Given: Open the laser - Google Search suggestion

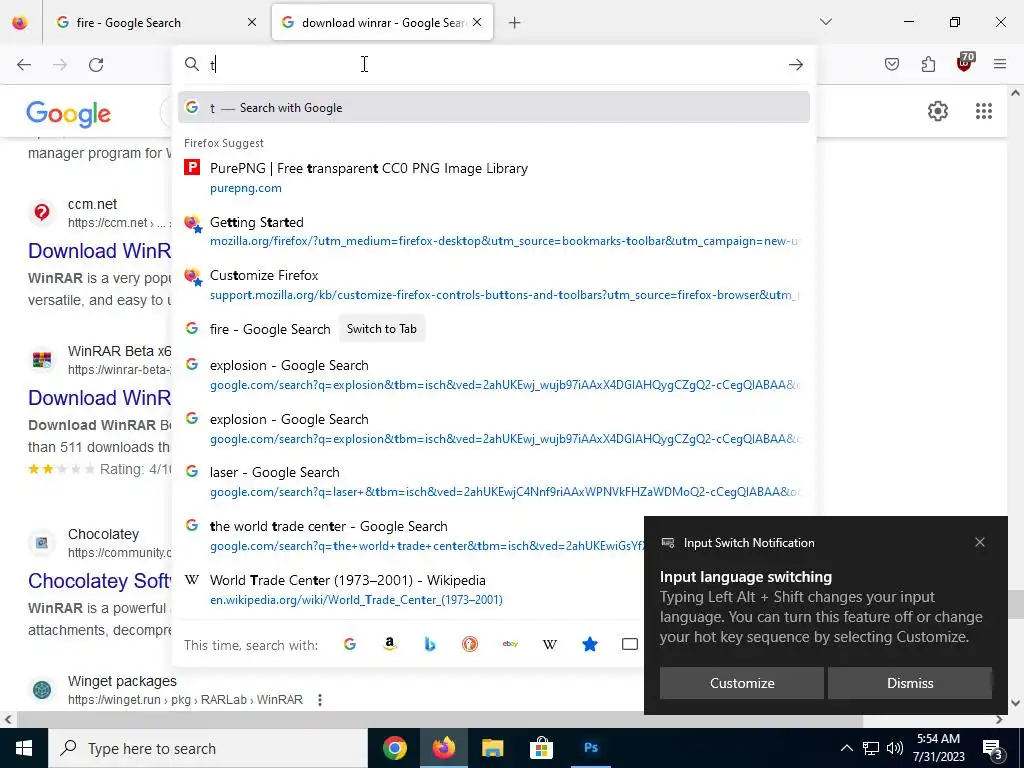Looking at the screenshot, I should (x=494, y=481).
